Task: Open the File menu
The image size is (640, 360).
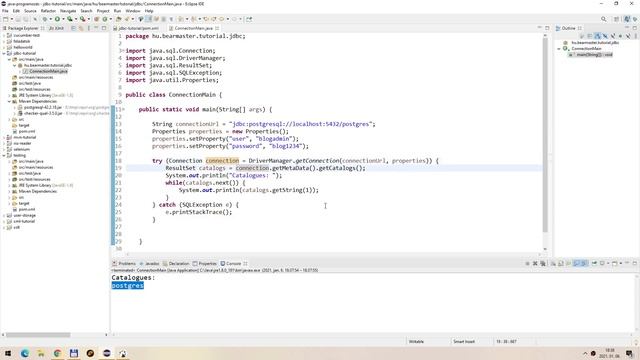Action: coord(5,11)
